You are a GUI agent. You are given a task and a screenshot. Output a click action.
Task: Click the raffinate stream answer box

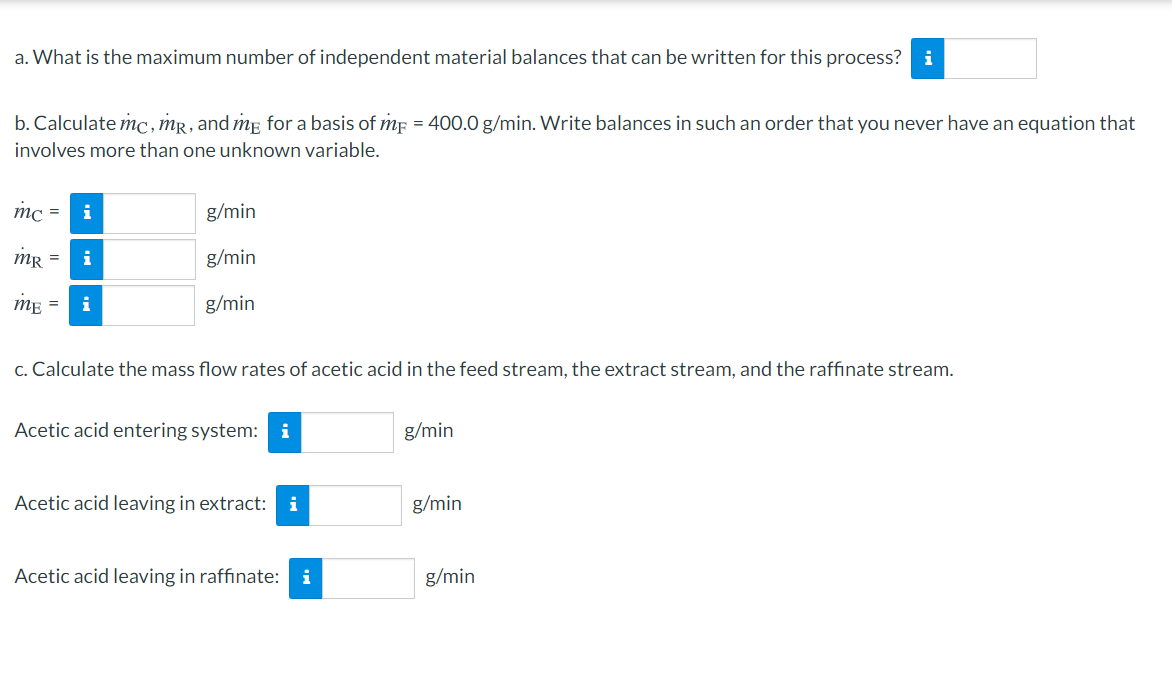click(x=366, y=578)
